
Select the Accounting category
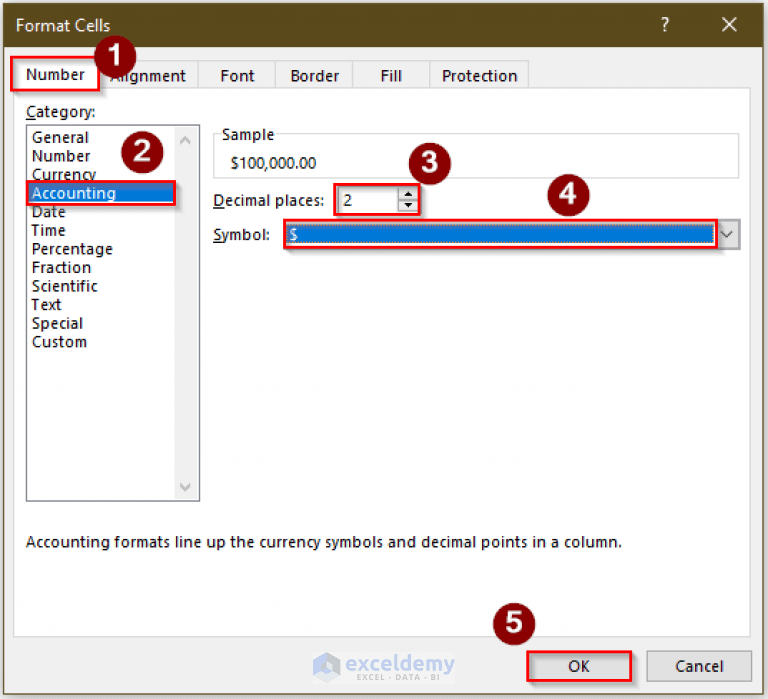(101, 193)
